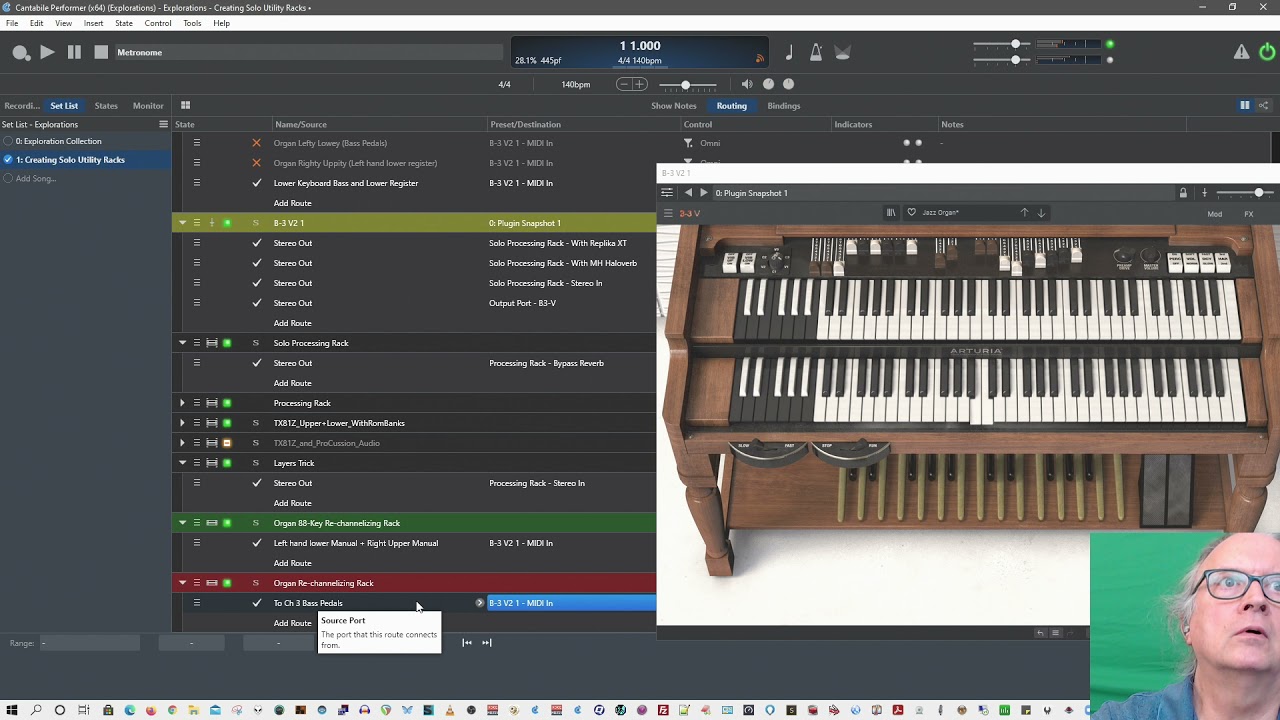The height and width of the screenshot is (720, 1280).
Task: Open the Set List panel hamburger menu
Action: tap(163, 124)
